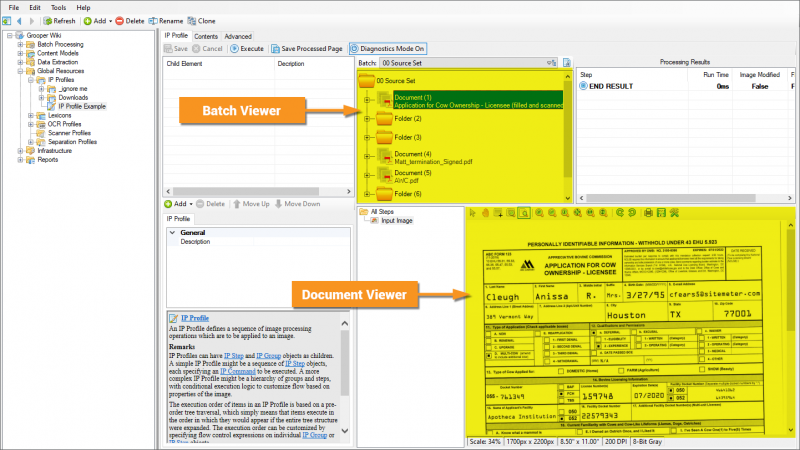
Task: Expand the Lexicons tree node
Action: [x=31, y=115]
